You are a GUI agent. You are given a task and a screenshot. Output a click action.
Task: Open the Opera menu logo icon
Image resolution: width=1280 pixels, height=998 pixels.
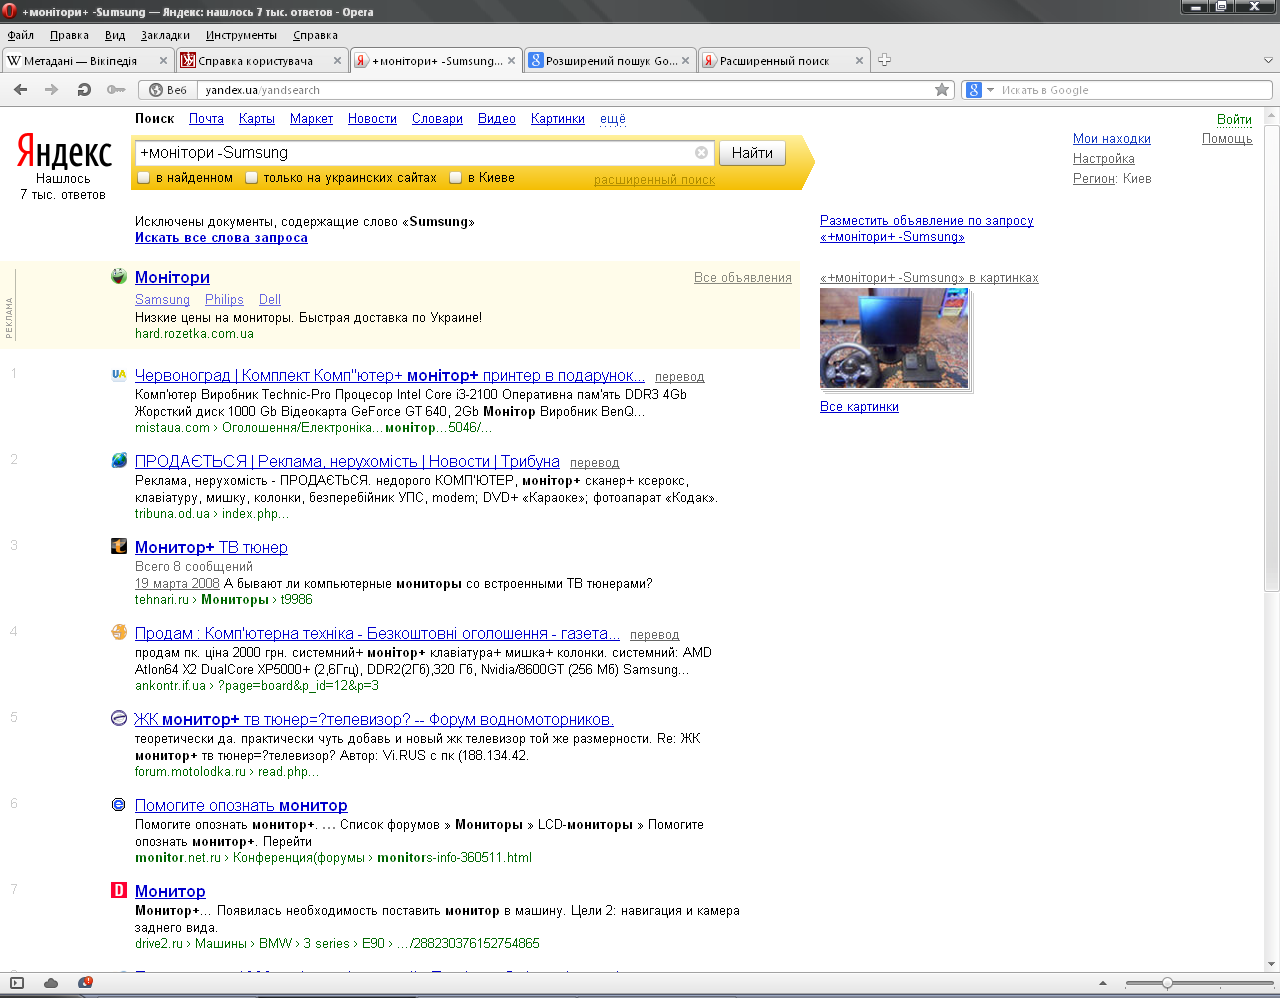tap(9, 11)
